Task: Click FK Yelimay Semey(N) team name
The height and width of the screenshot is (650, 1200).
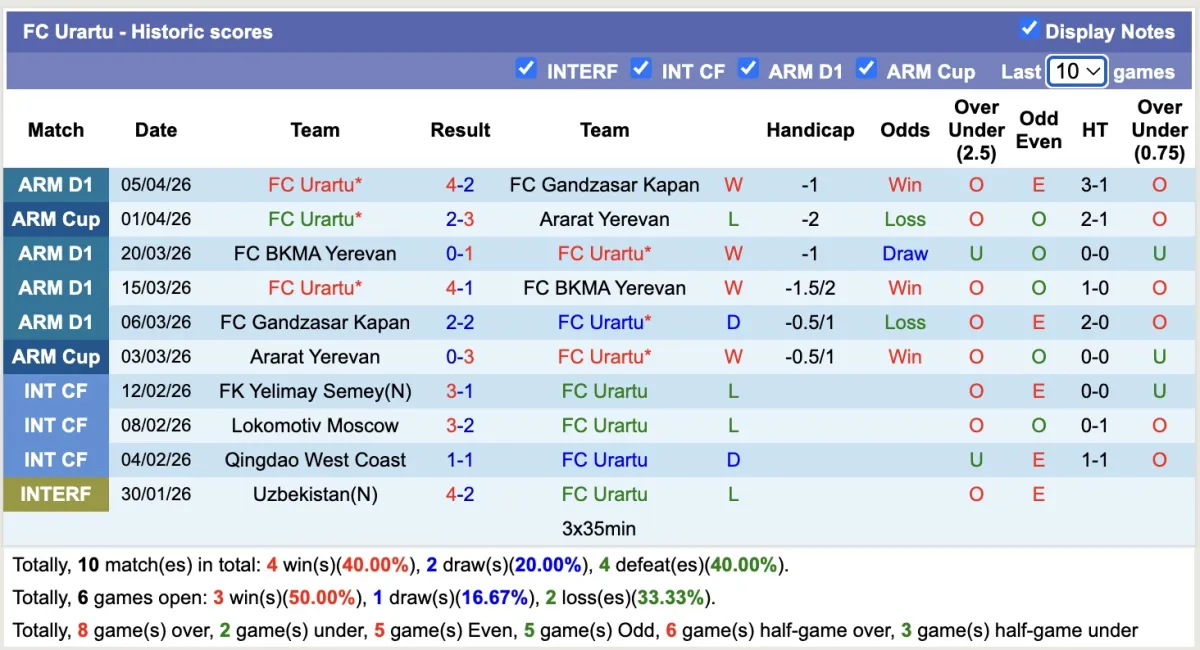Action: (315, 391)
